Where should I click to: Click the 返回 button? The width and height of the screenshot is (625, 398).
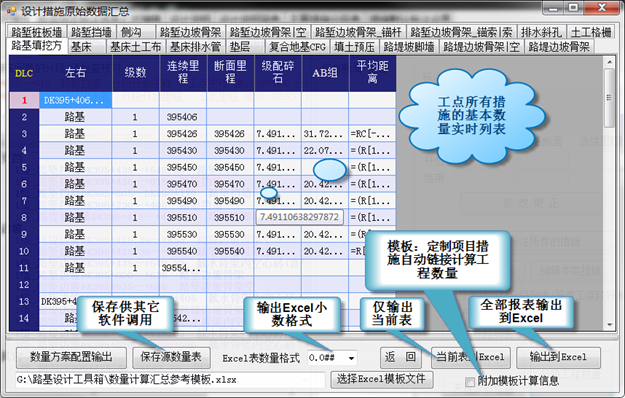tap(401, 357)
